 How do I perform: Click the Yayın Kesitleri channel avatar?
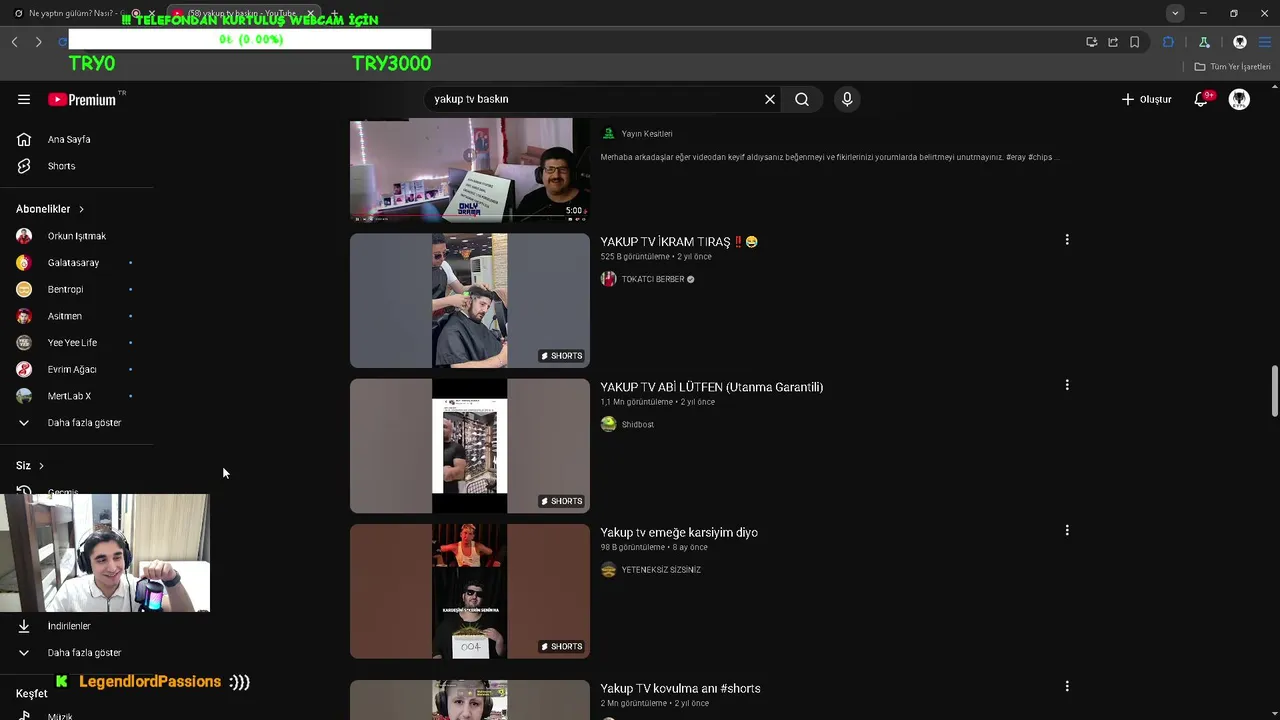pos(608,134)
